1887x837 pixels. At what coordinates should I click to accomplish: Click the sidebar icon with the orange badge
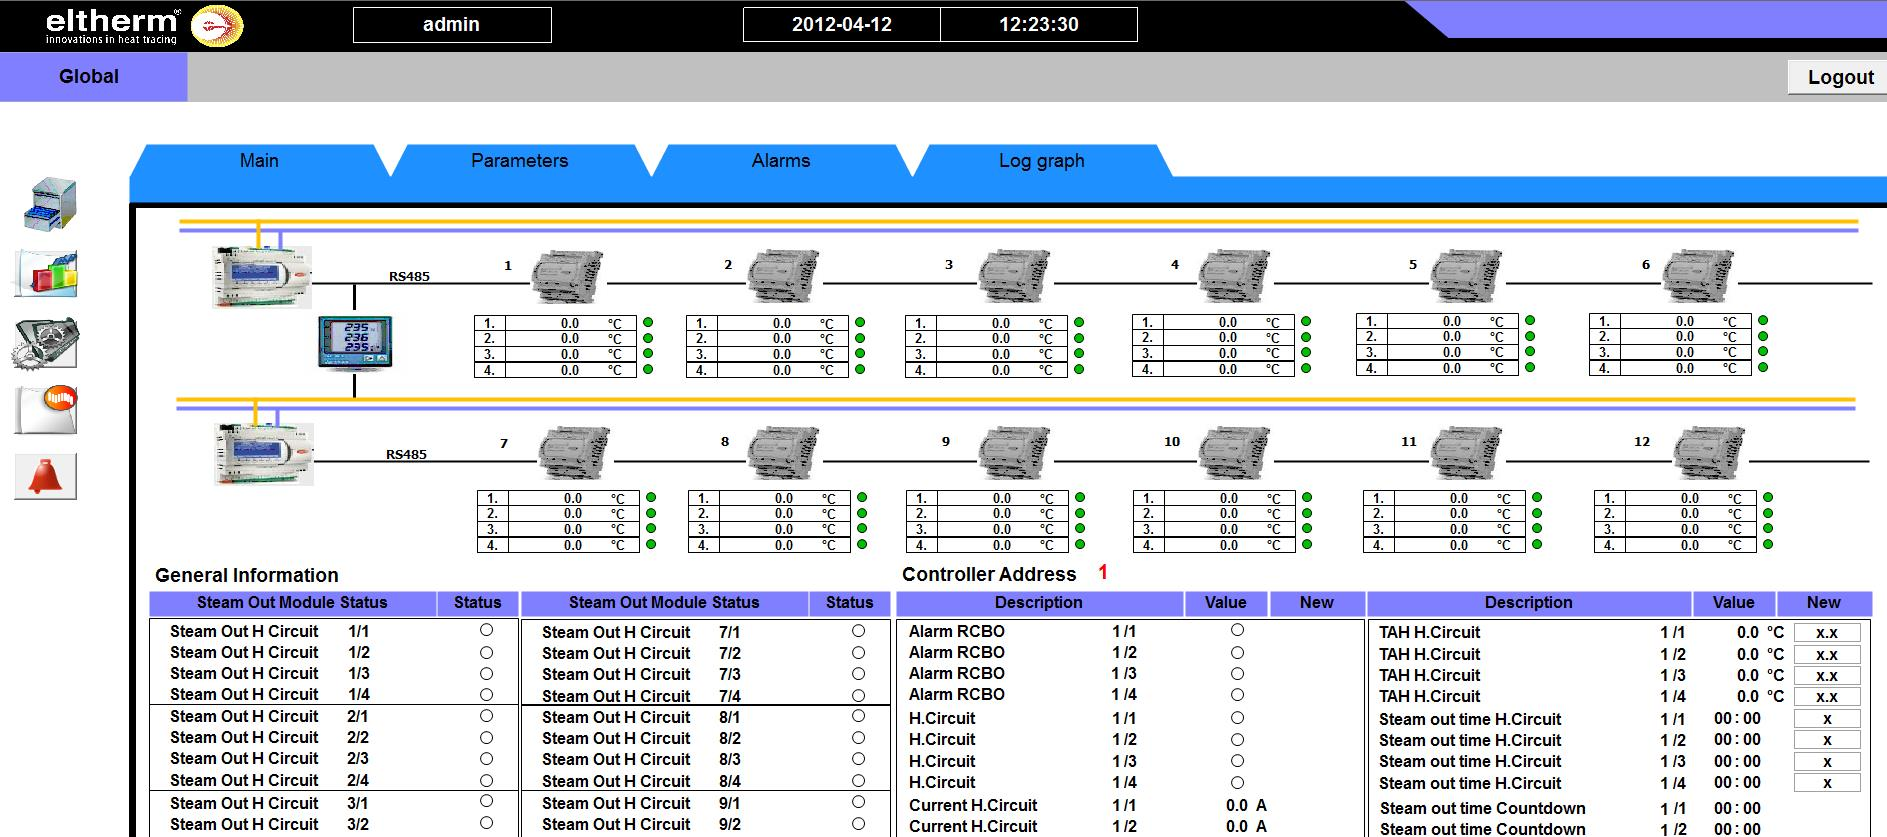pyautogui.click(x=46, y=409)
